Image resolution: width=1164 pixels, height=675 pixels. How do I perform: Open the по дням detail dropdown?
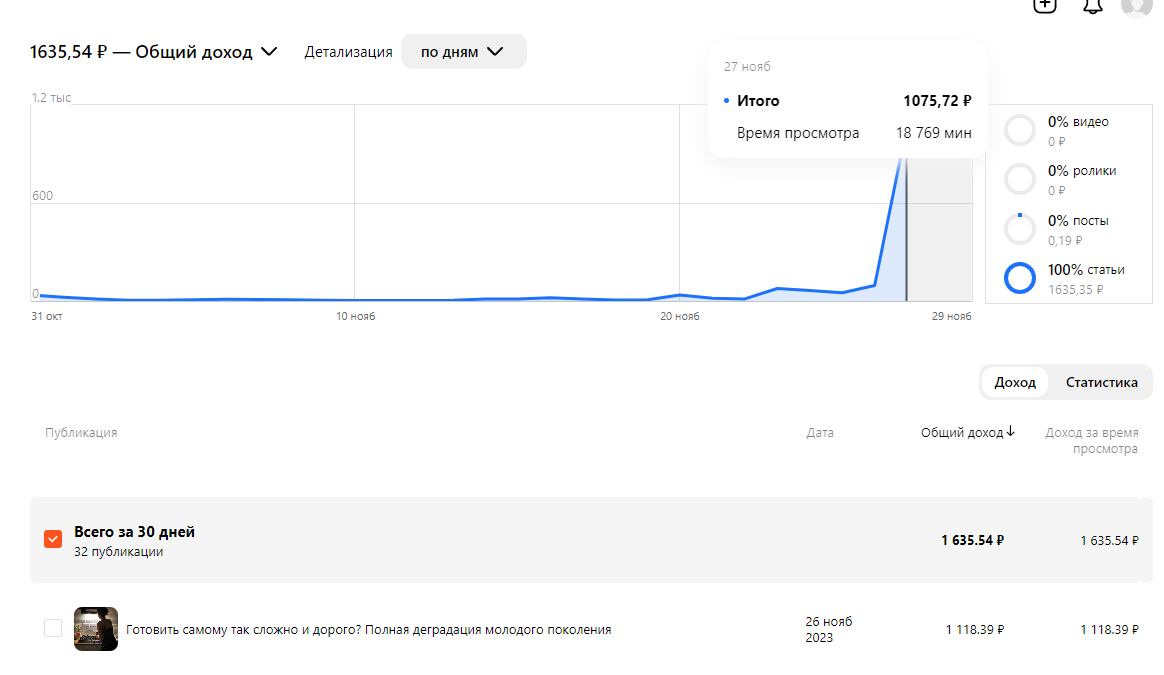[x=463, y=52]
